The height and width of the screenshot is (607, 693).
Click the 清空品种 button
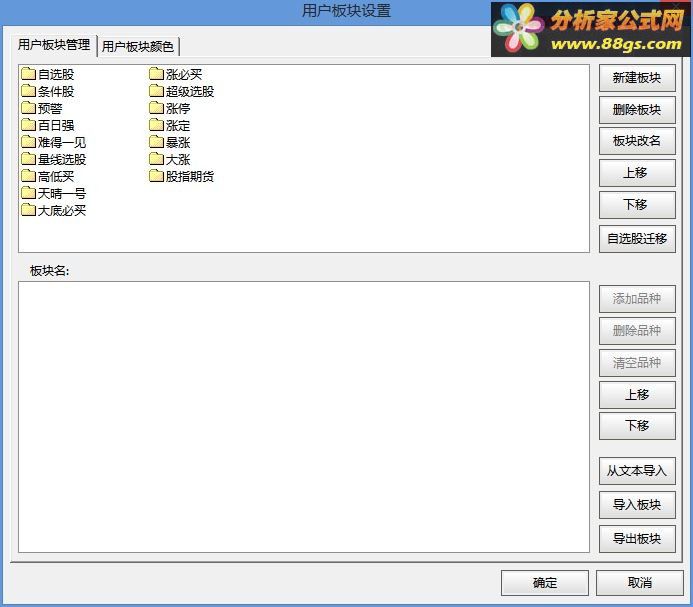[637, 363]
